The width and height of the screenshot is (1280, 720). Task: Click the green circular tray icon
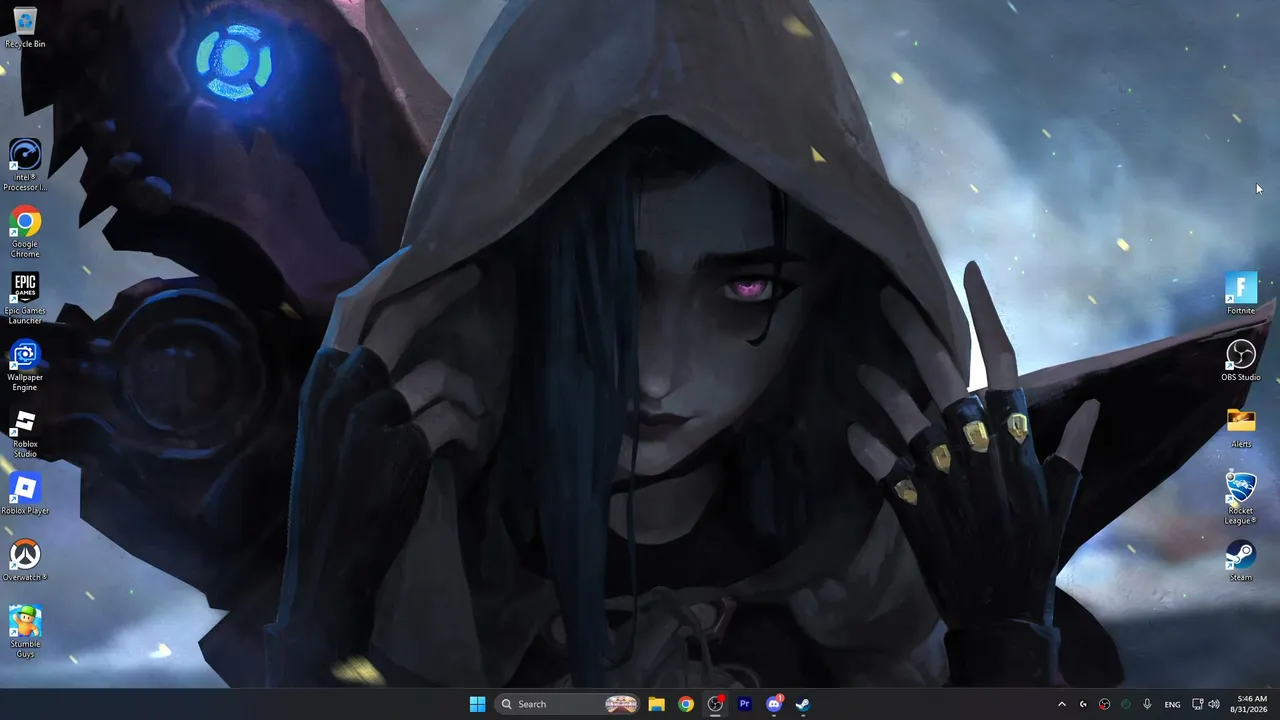(1126, 704)
